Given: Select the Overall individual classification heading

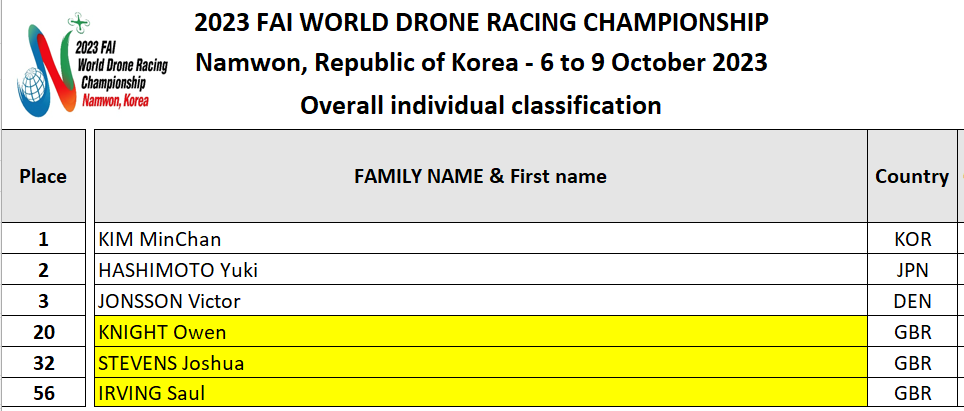Looking at the screenshot, I should (x=482, y=105).
